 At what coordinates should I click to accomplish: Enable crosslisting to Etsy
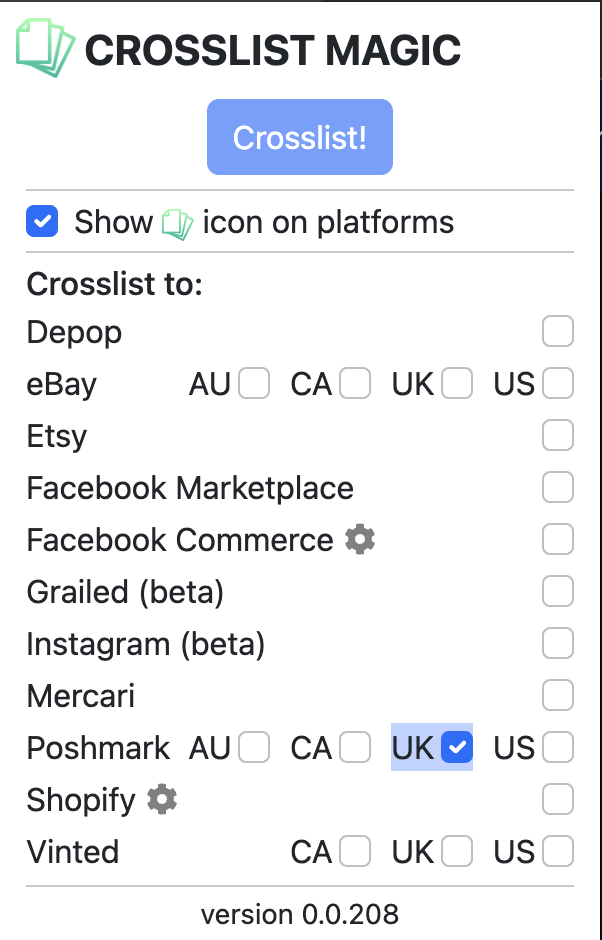(557, 435)
